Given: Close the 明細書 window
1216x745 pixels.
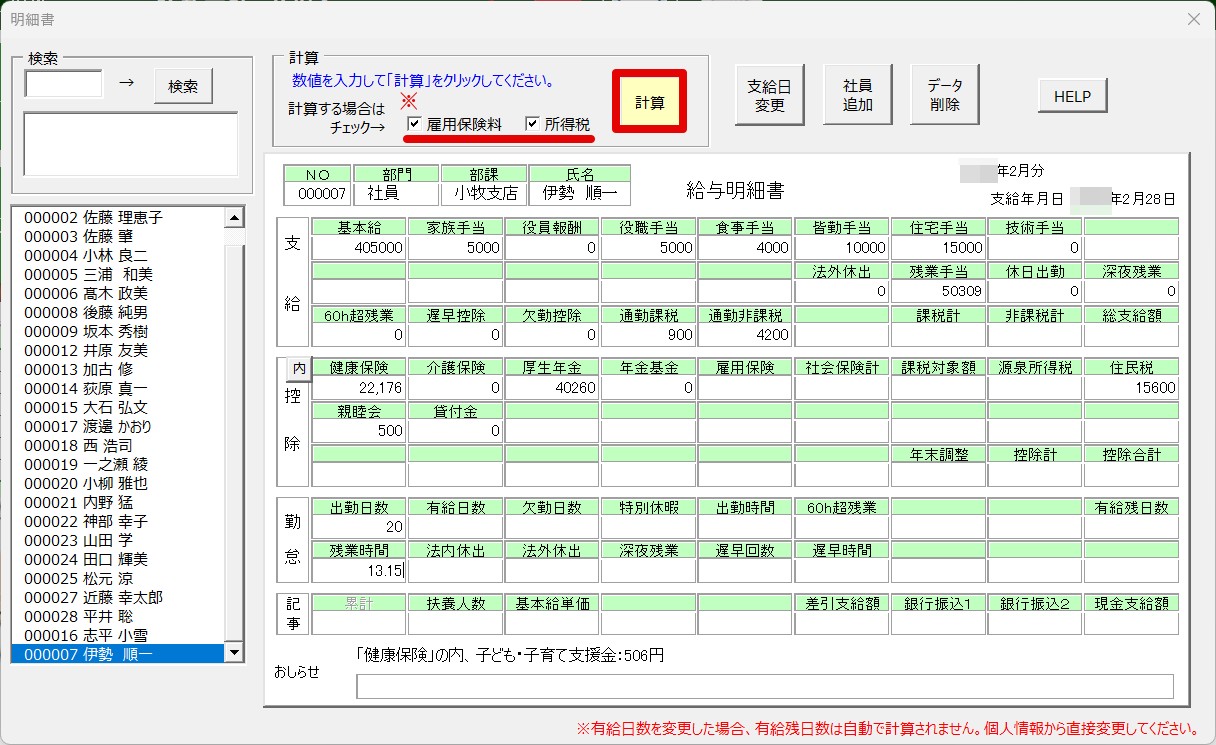Looking at the screenshot, I should [x=1193, y=19].
